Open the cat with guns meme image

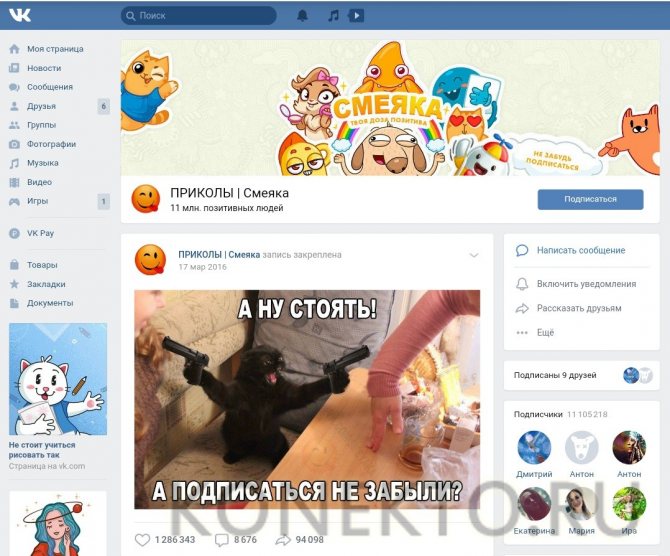pos(307,400)
